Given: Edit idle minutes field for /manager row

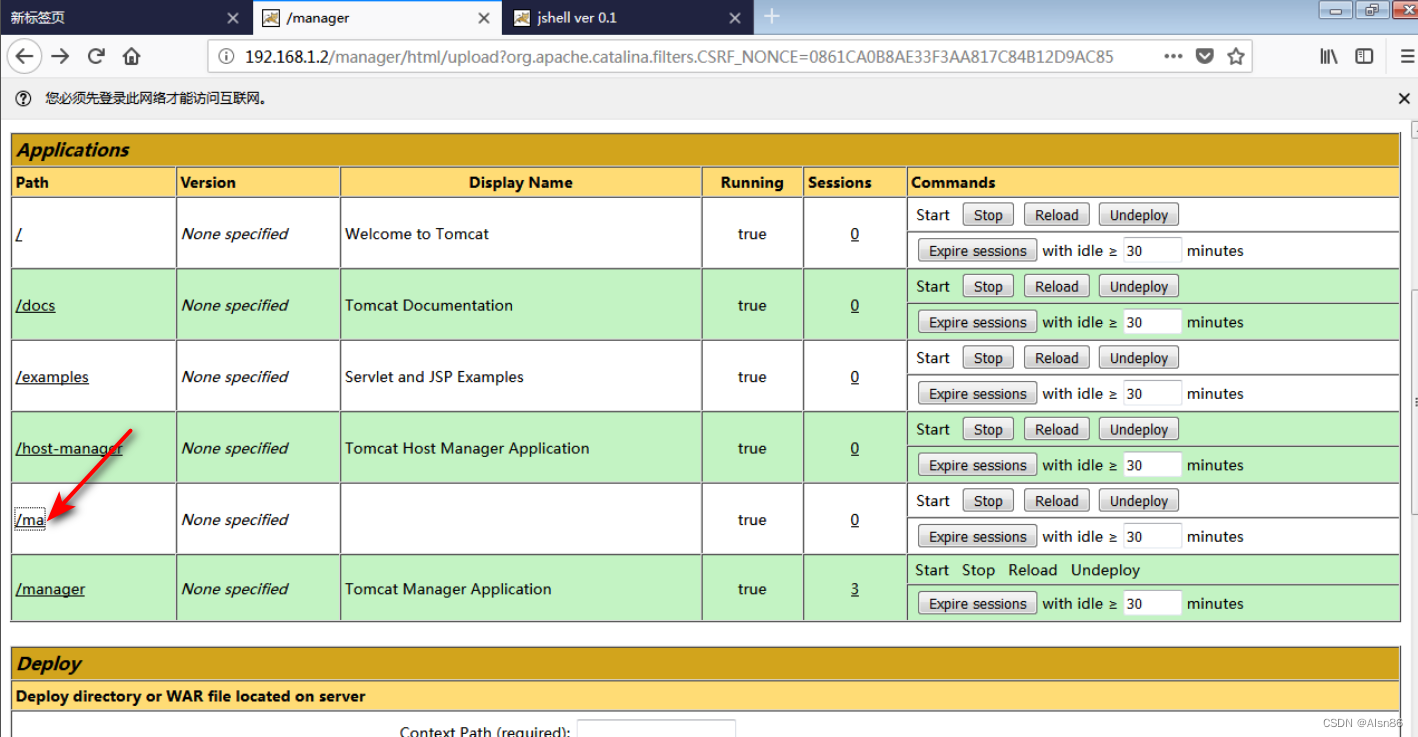Looking at the screenshot, I should pos(1152,604).
